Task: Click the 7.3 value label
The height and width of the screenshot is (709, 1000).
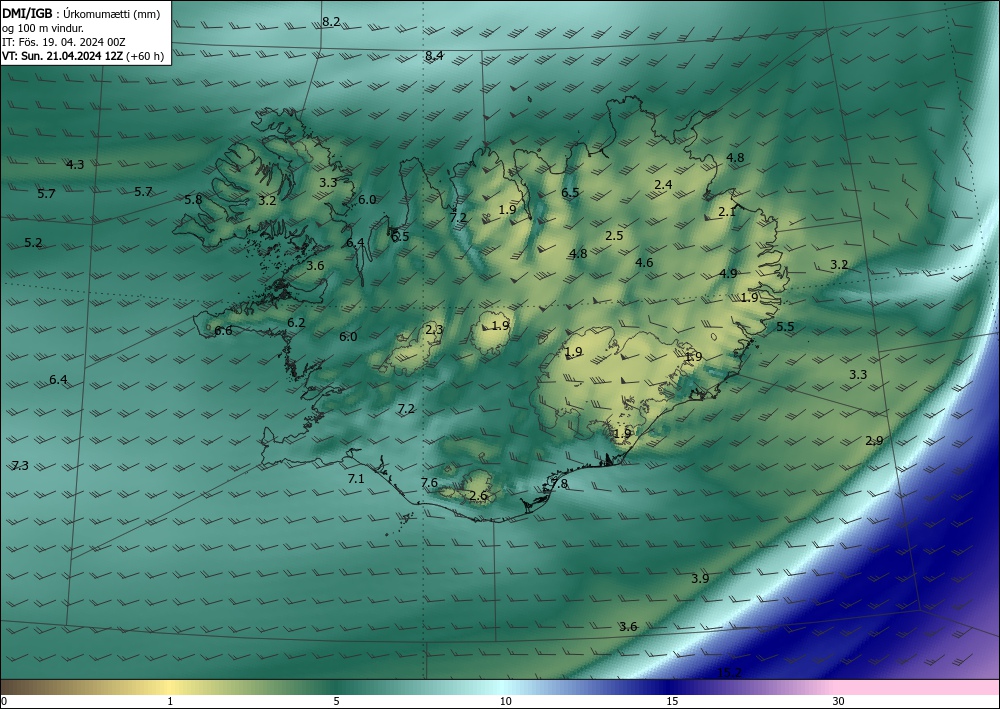Action: click(20, 465)
